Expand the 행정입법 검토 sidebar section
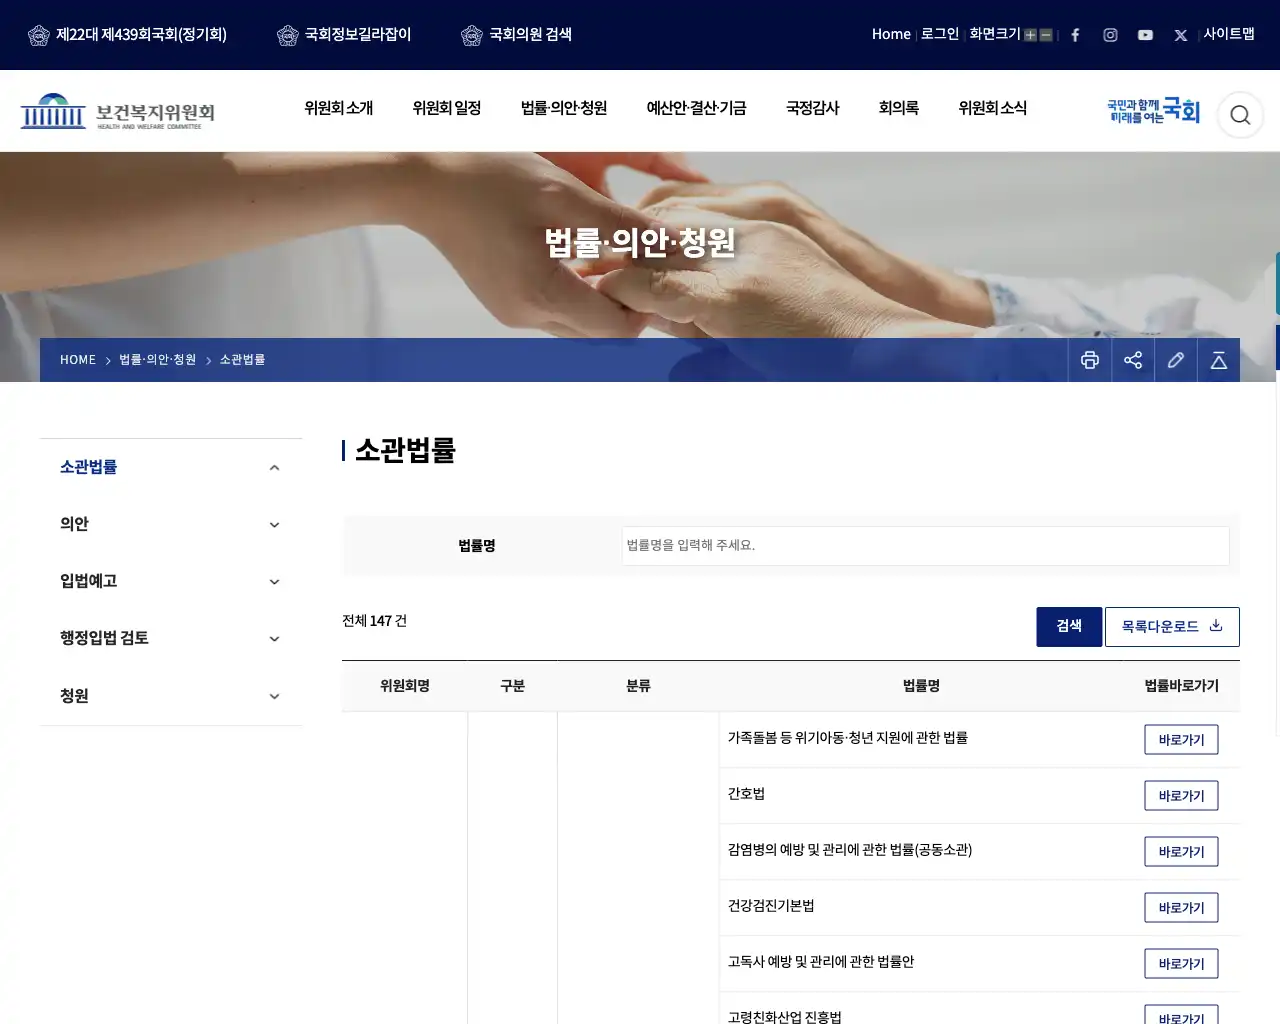The width and height of the screenshot is (1280, 1024). point(170,638)
